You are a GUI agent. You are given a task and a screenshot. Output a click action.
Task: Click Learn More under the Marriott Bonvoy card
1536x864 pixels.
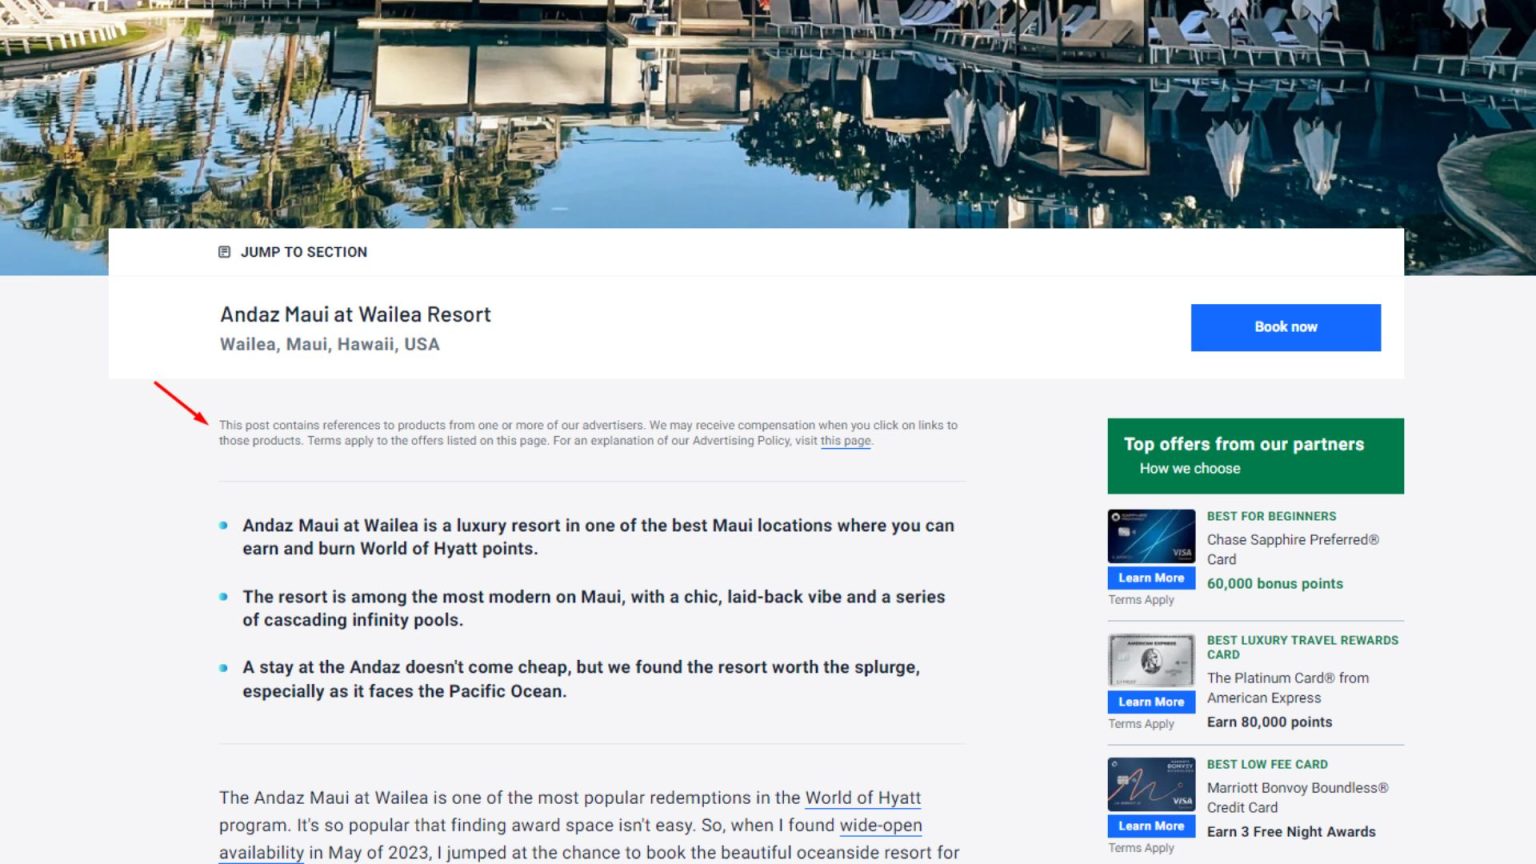1151,826
